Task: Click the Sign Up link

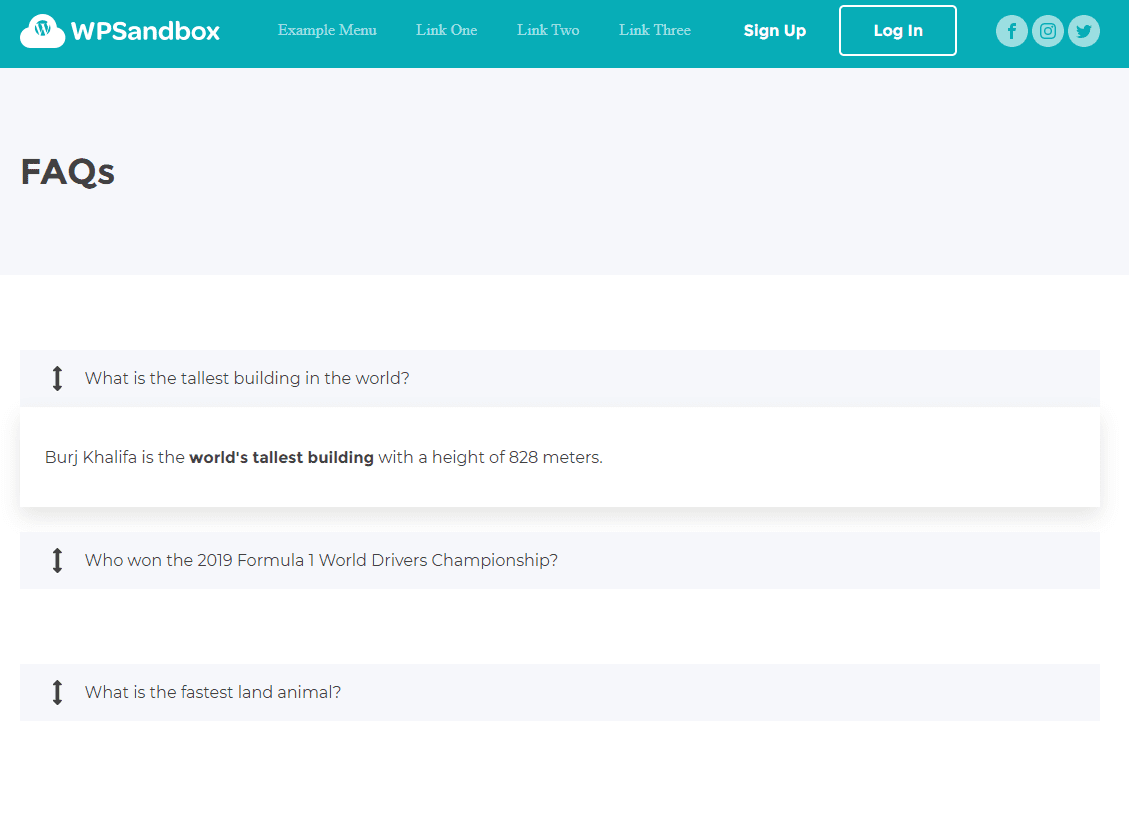Action: click(775, 31)
